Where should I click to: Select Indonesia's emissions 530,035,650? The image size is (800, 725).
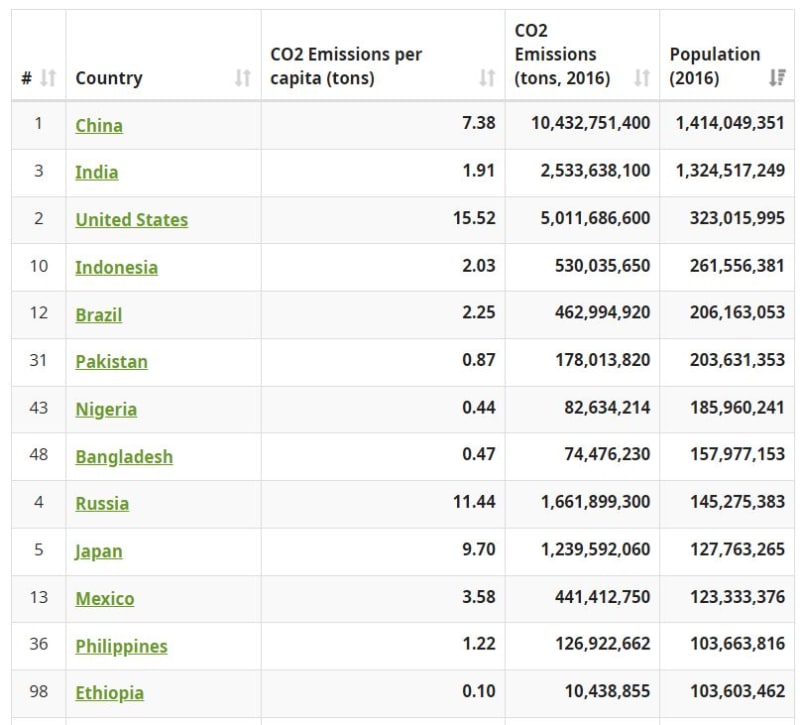tap(603, 266)
